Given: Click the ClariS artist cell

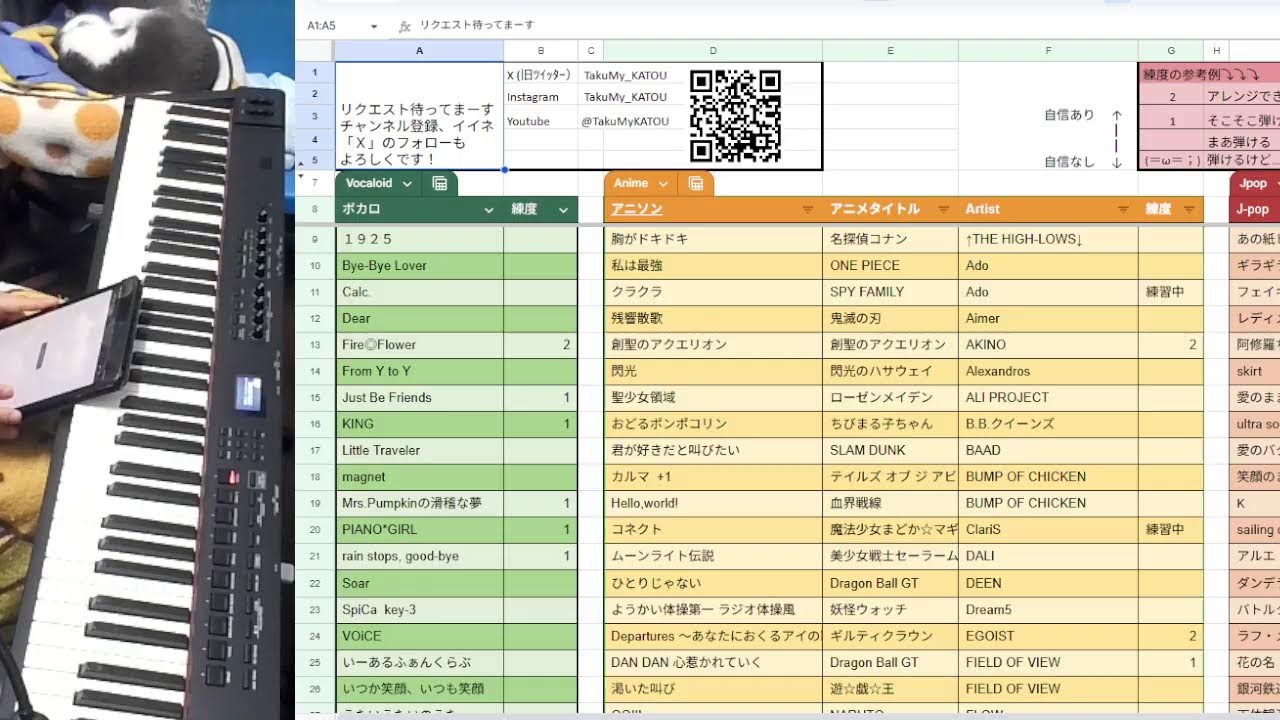Looking at the screenshot, I should 1048,529.
